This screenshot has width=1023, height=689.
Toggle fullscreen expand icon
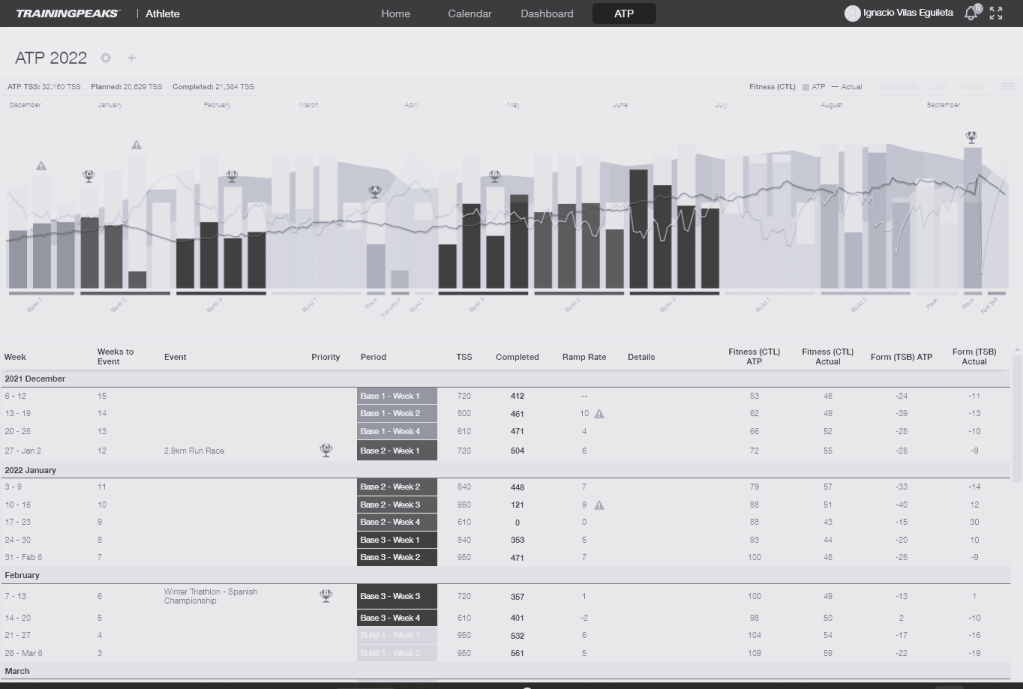(x=996, y=13)
